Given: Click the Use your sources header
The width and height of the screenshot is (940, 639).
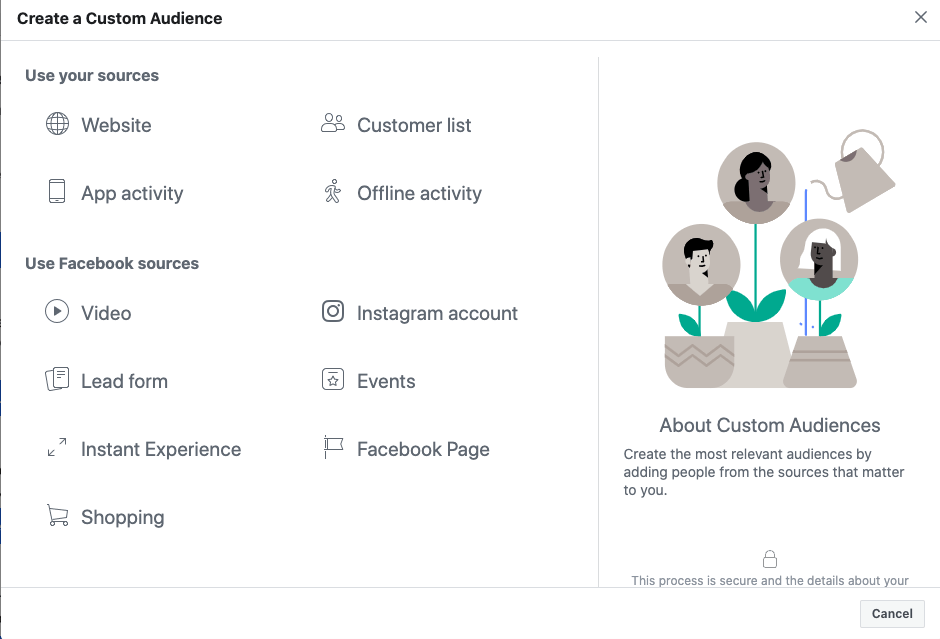Looking at the screenshot, I should 92,75.
